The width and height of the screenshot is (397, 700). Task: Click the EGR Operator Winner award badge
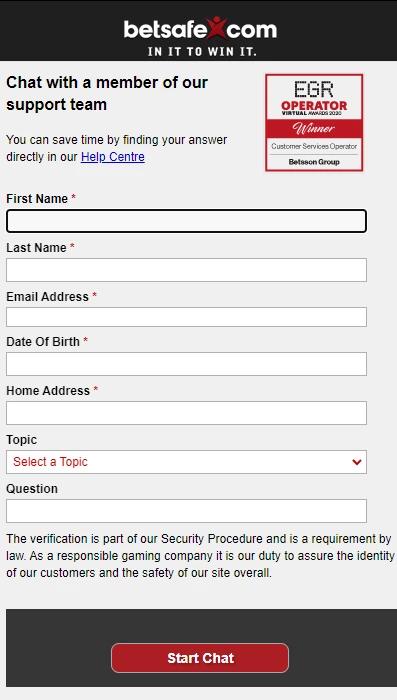pyautogui.click(x=314, y=122)
